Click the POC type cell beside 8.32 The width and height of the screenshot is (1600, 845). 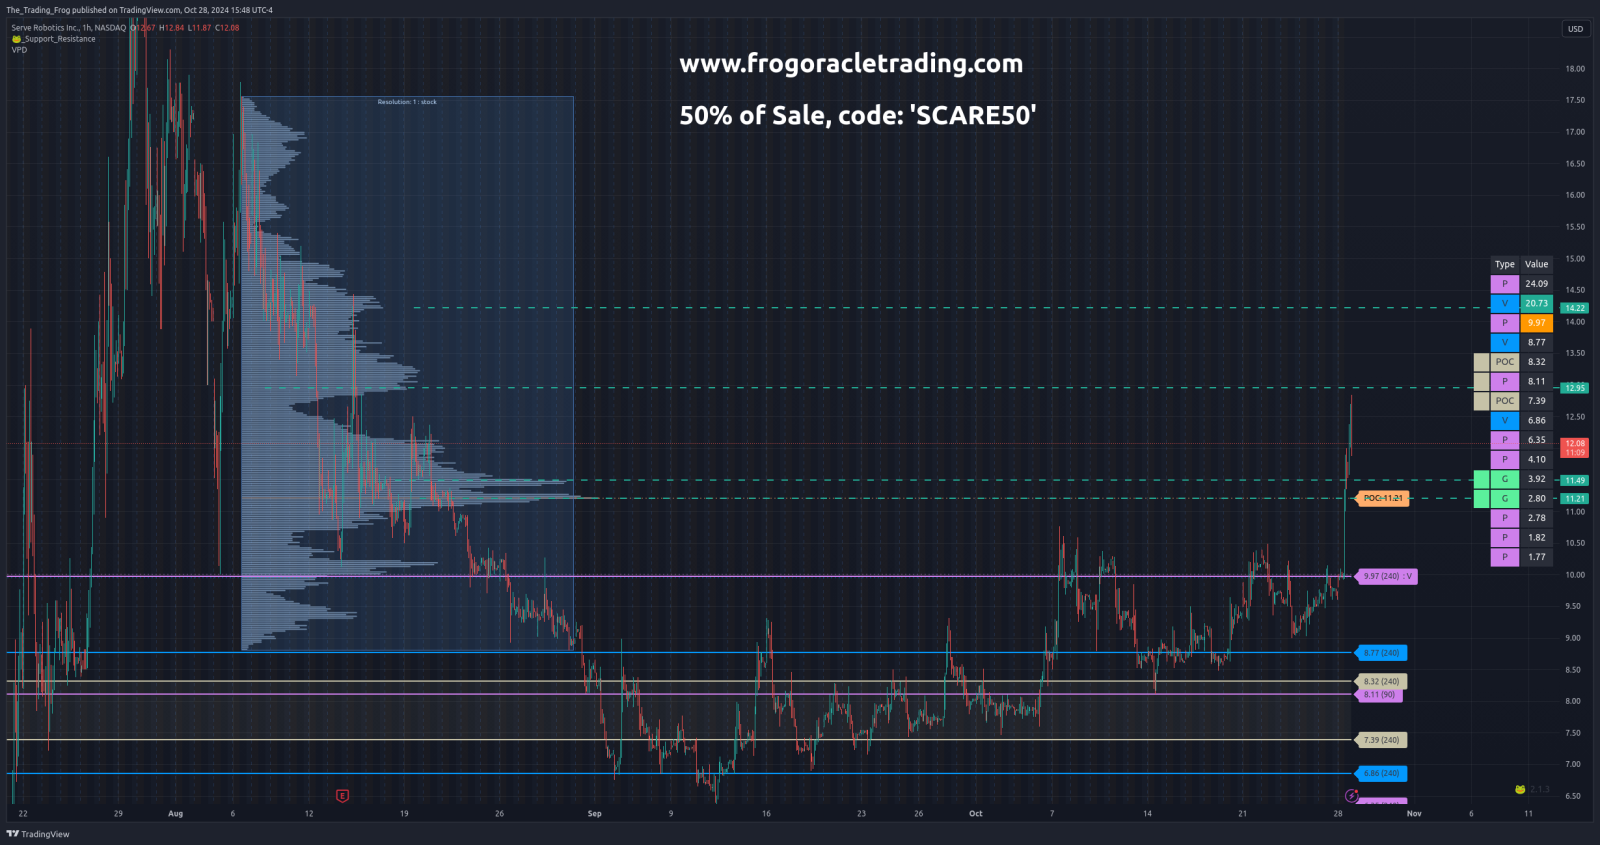click(1505, 362)
